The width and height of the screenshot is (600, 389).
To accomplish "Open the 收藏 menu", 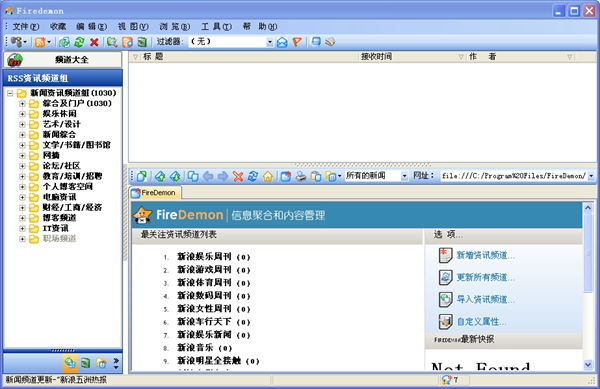I will point(58,26).
